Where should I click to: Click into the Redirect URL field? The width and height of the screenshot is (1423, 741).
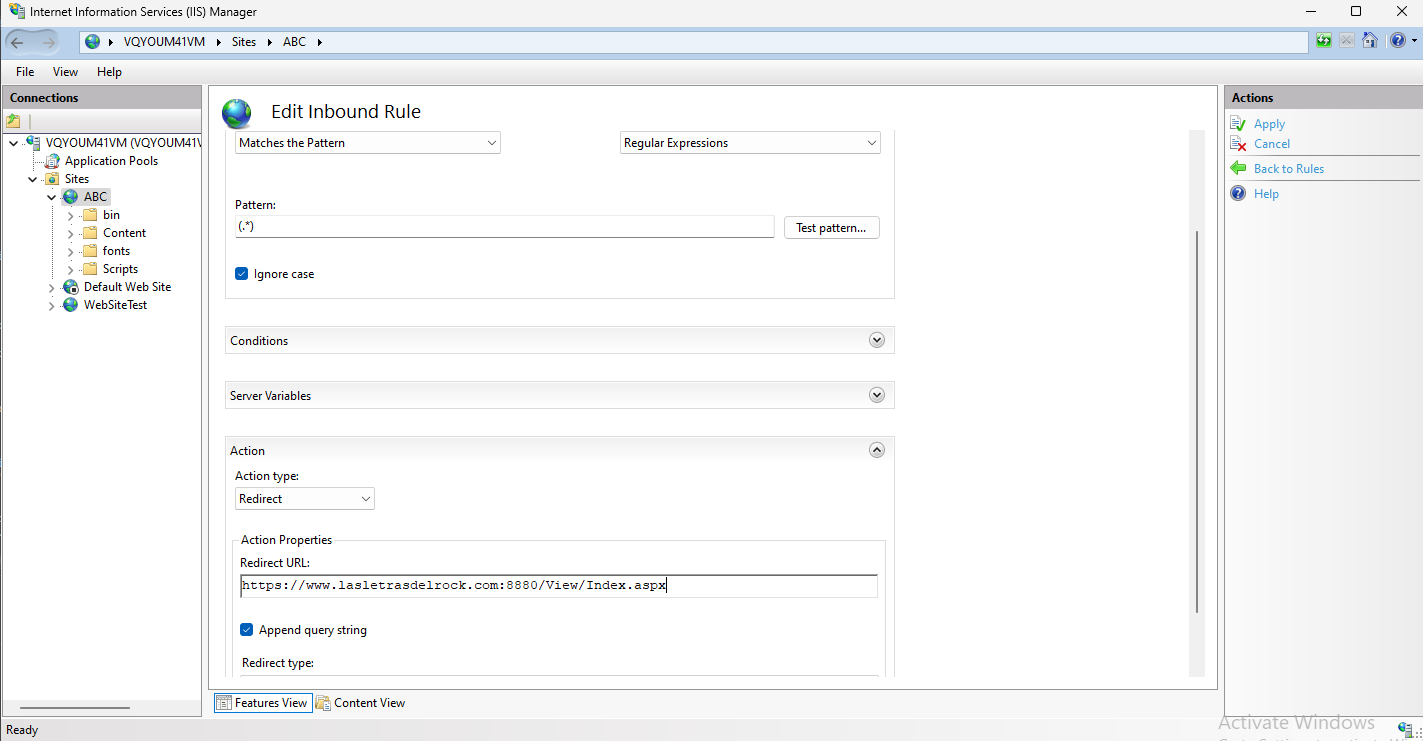[558, 586]
